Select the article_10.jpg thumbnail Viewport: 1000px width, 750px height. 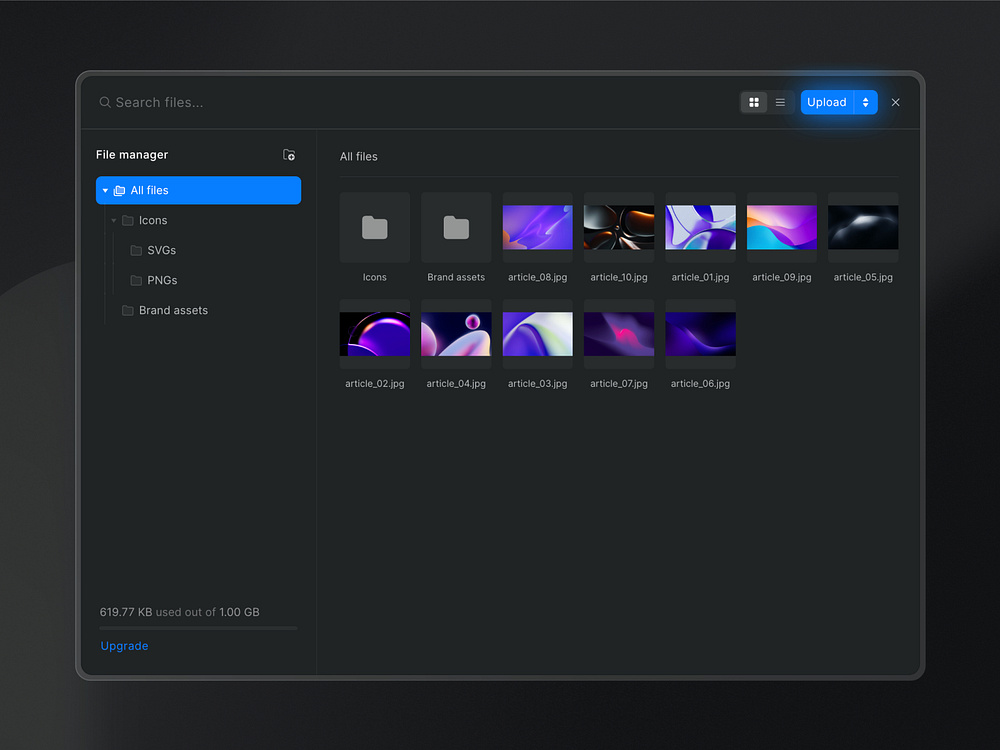pyautogui.click(x=619, y=228)
